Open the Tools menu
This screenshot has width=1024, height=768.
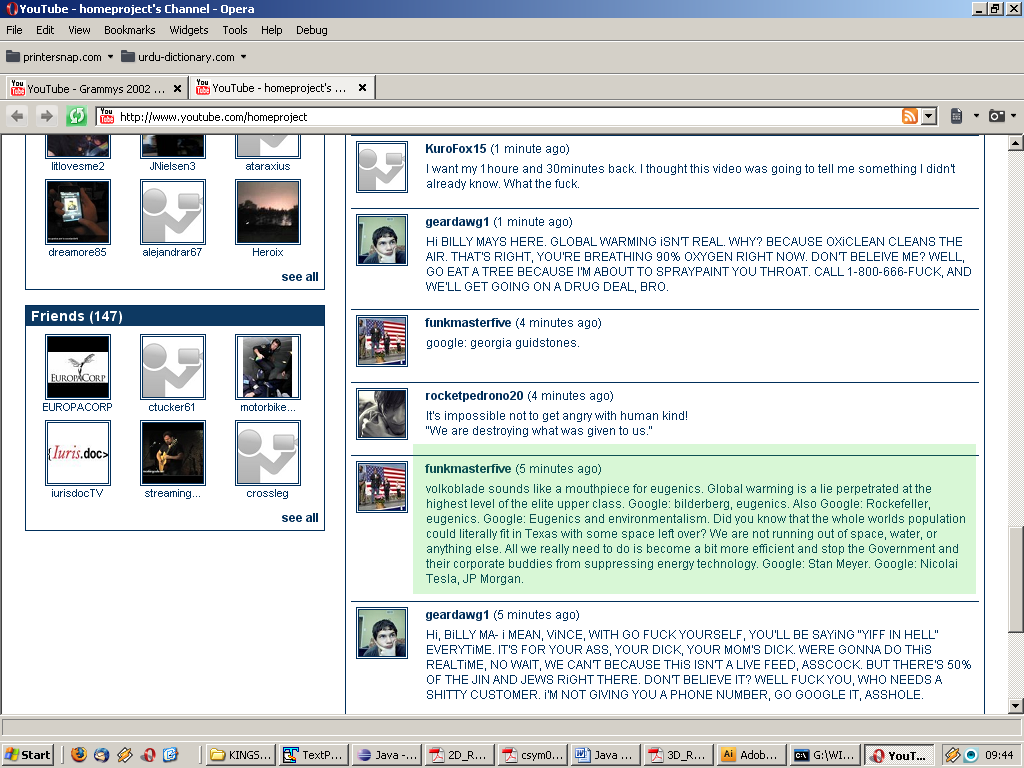coord(234,30)
